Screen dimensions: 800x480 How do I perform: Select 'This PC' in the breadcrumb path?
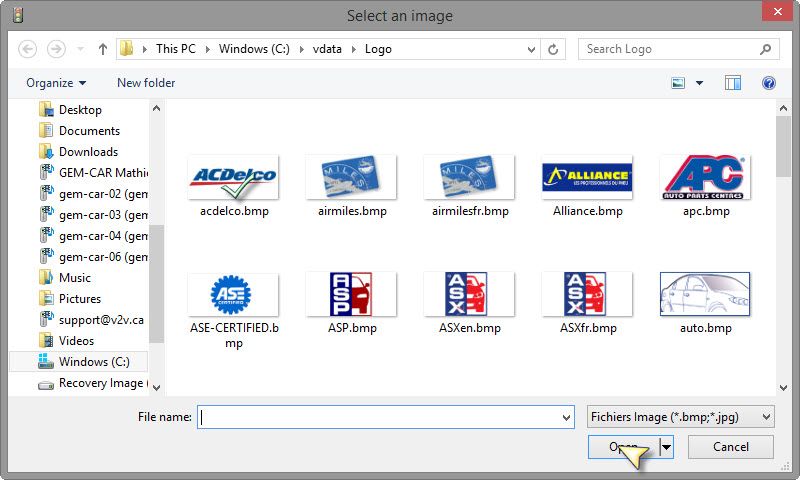click(x=176, y=49)
